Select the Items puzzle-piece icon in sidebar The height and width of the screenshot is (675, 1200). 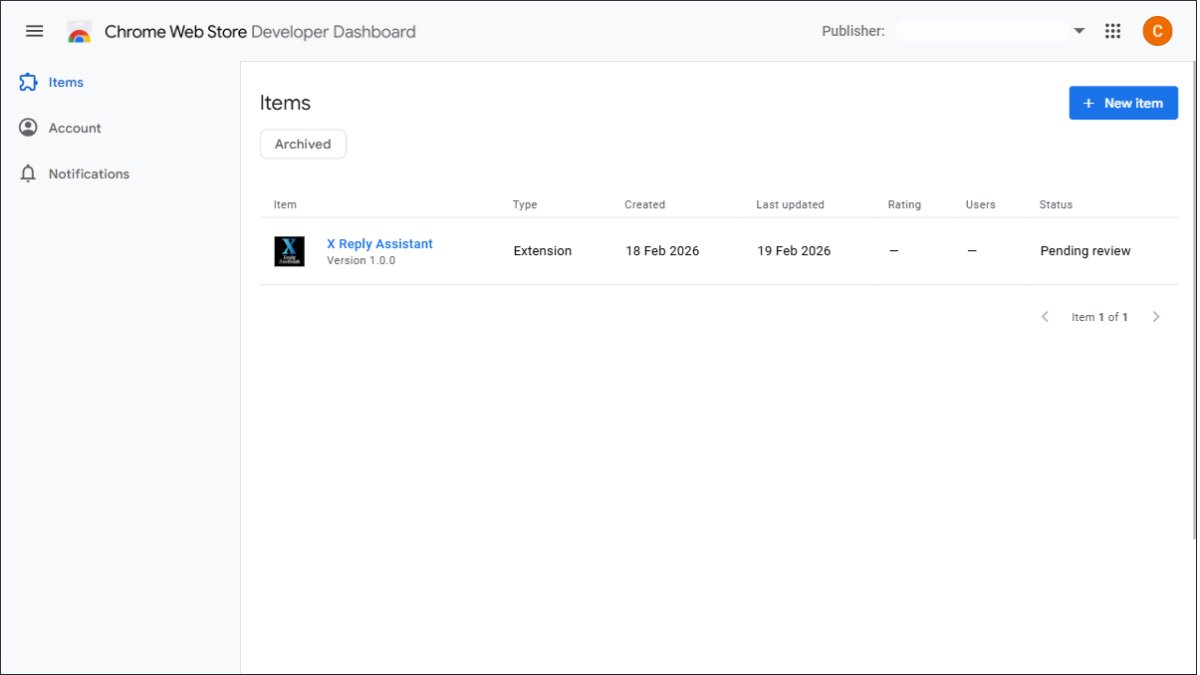click(x=28, y=82)
